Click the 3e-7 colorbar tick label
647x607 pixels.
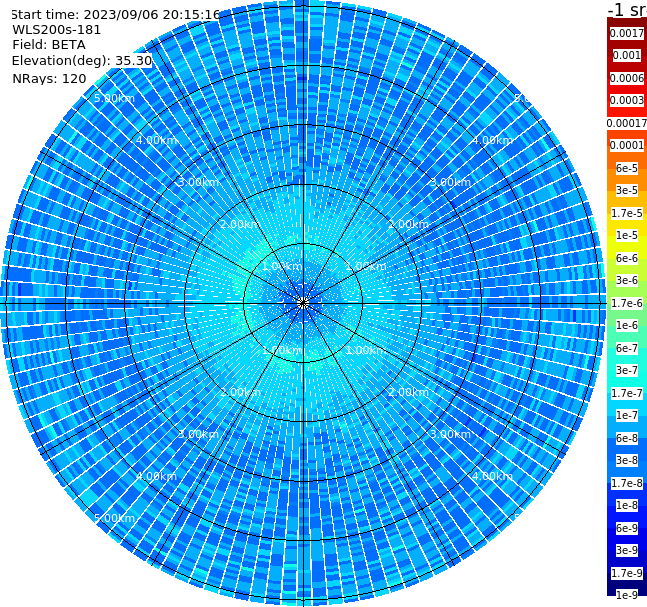627,370
